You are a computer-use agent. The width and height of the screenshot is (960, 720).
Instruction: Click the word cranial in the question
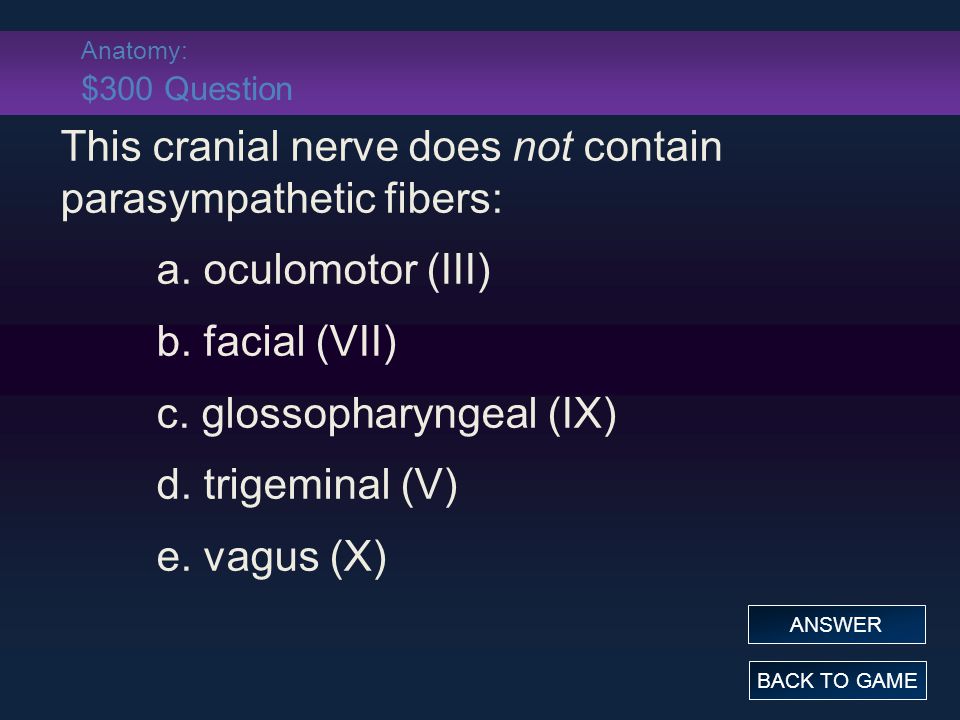point(216,147)
